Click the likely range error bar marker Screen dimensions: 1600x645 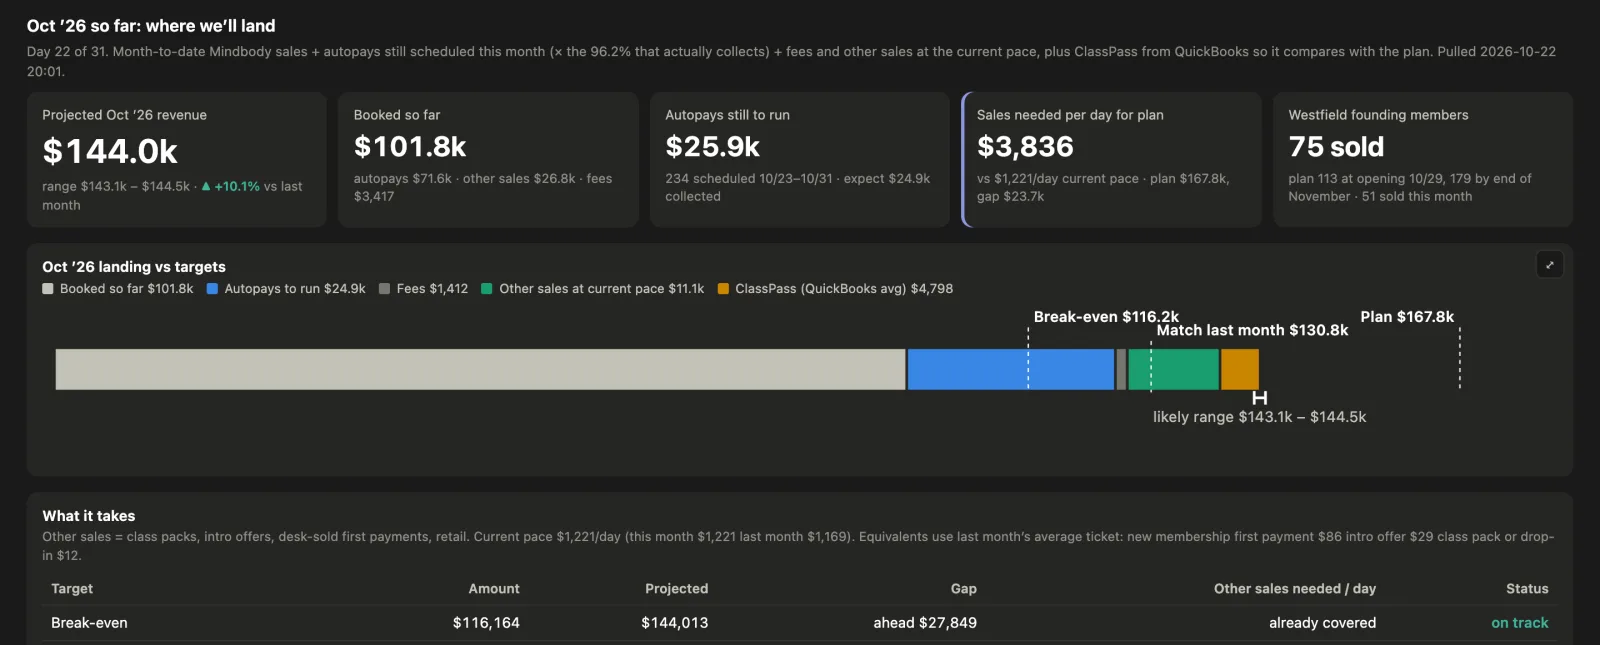(1260, 398)
